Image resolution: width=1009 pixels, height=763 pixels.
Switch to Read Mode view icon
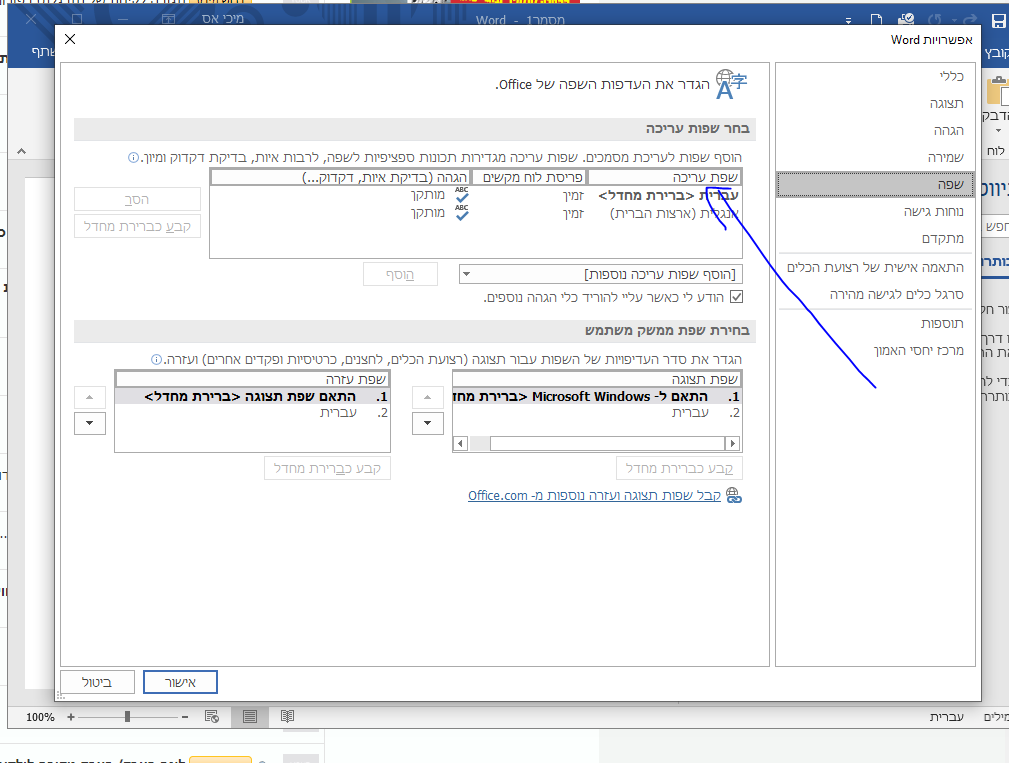[x=288, y=717]
